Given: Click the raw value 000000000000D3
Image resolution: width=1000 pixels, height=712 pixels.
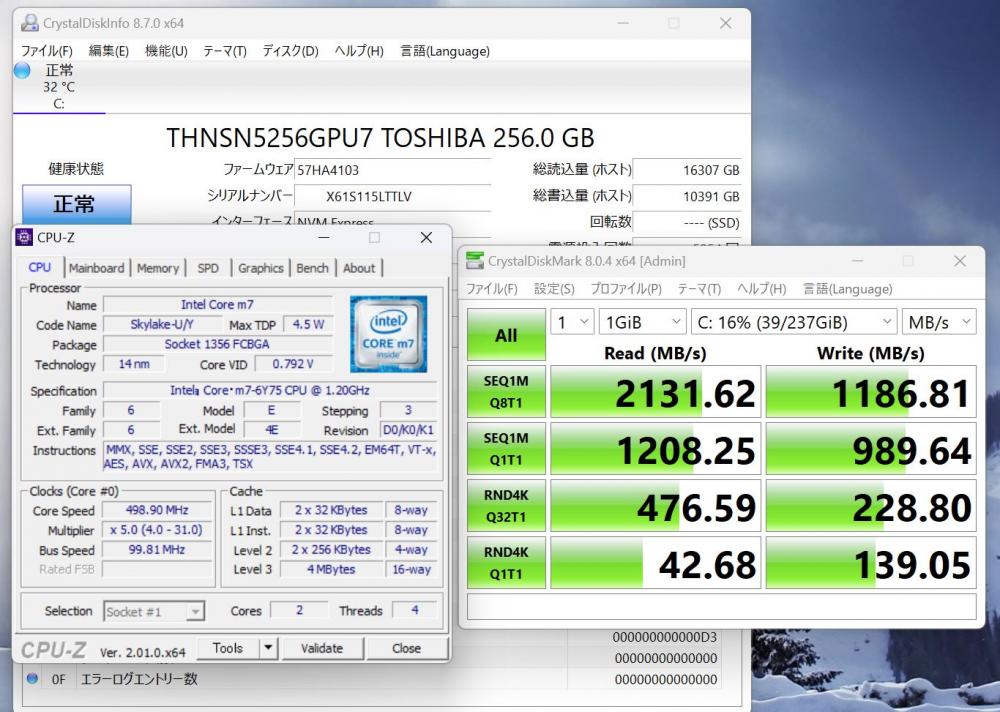Looking at the screenshot, I should [x=665, y=637].
